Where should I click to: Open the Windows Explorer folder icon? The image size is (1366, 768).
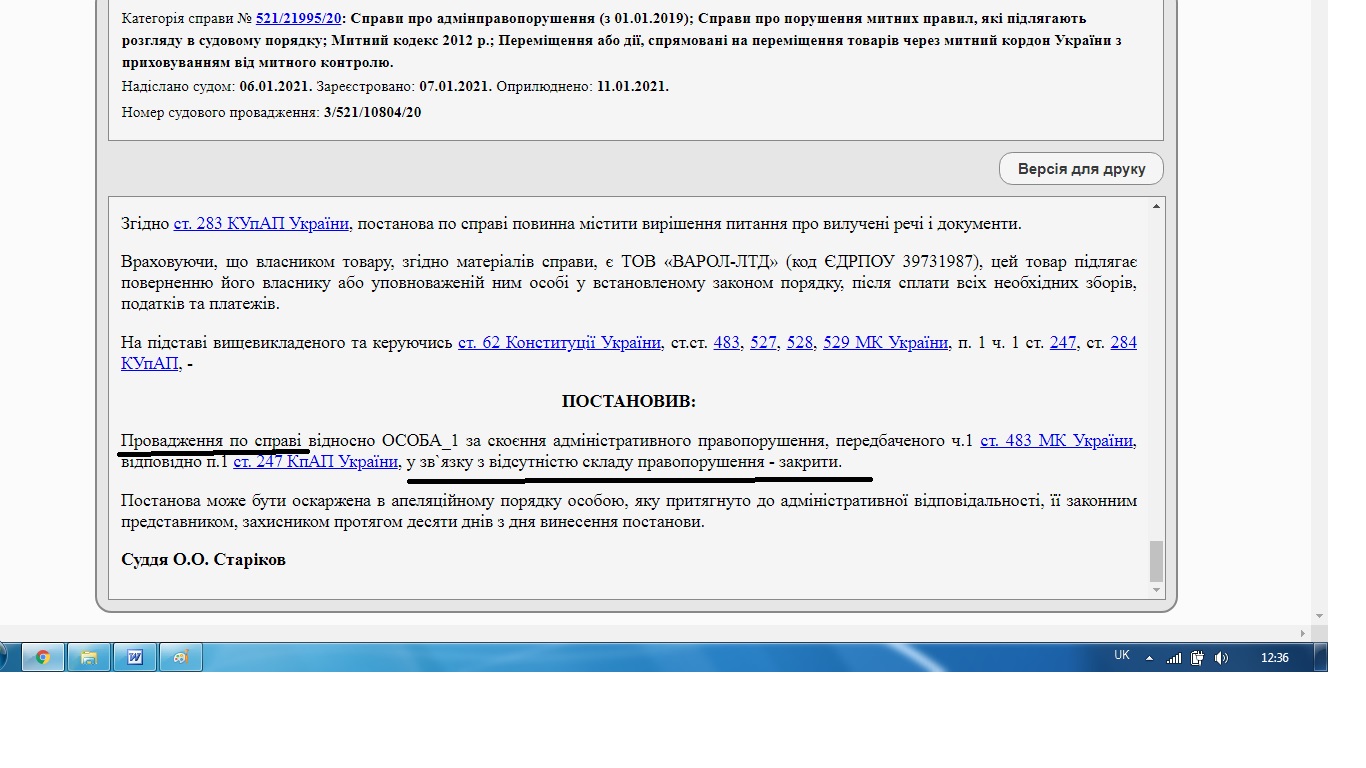[89, 657]
